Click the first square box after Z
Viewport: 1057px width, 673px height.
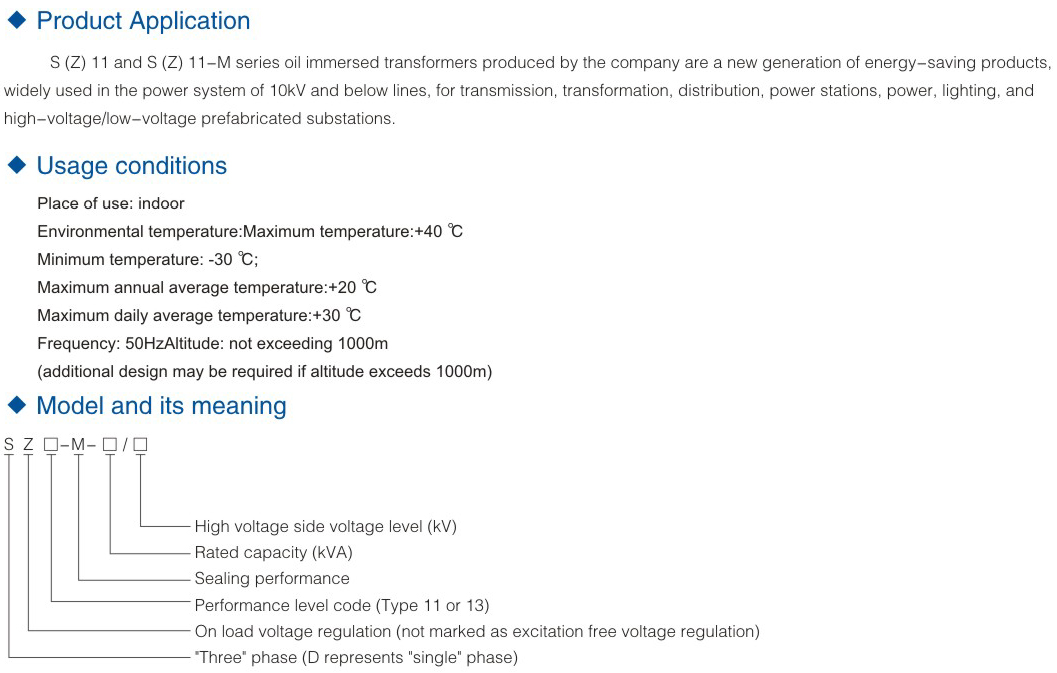[51, 445]
